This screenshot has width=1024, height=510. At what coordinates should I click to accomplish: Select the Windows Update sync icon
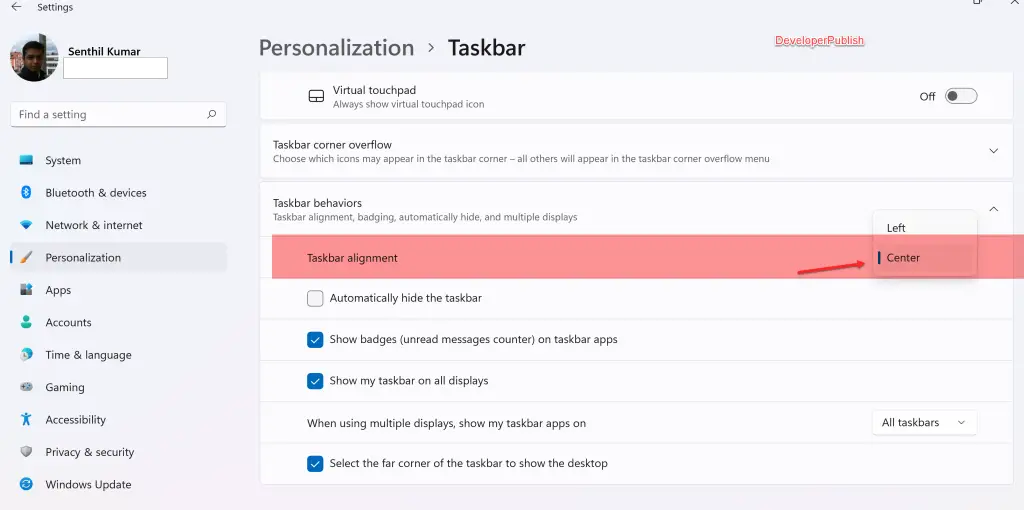click(x=26, y=484)
